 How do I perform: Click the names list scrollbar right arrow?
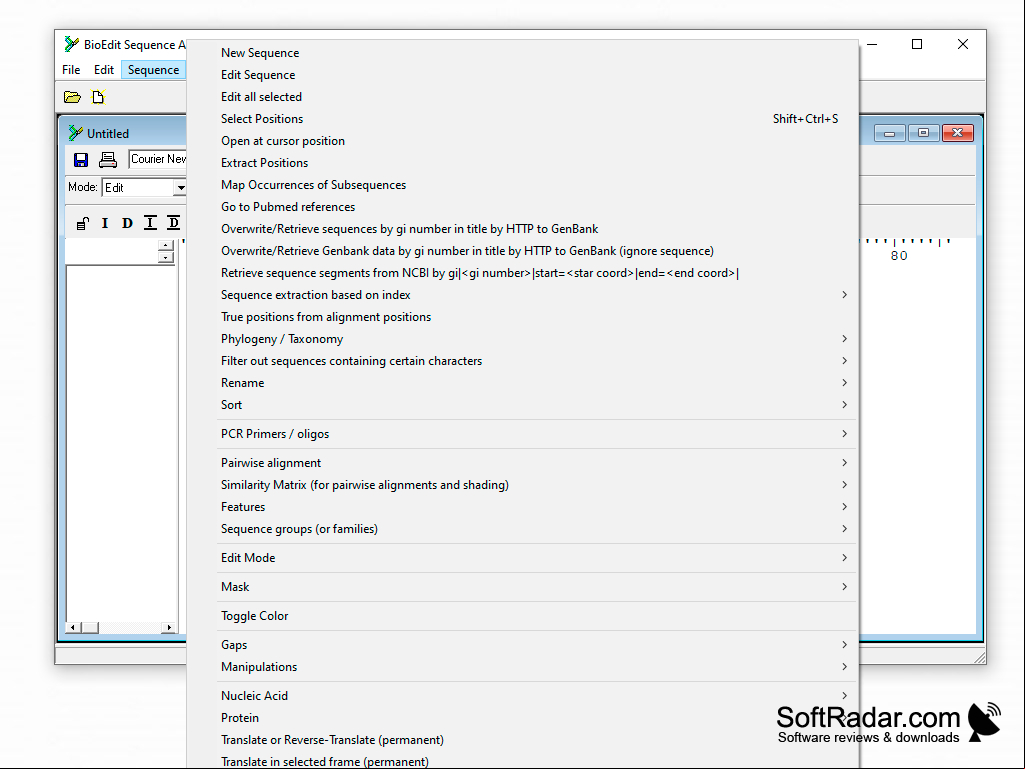(x=169, y=628)
